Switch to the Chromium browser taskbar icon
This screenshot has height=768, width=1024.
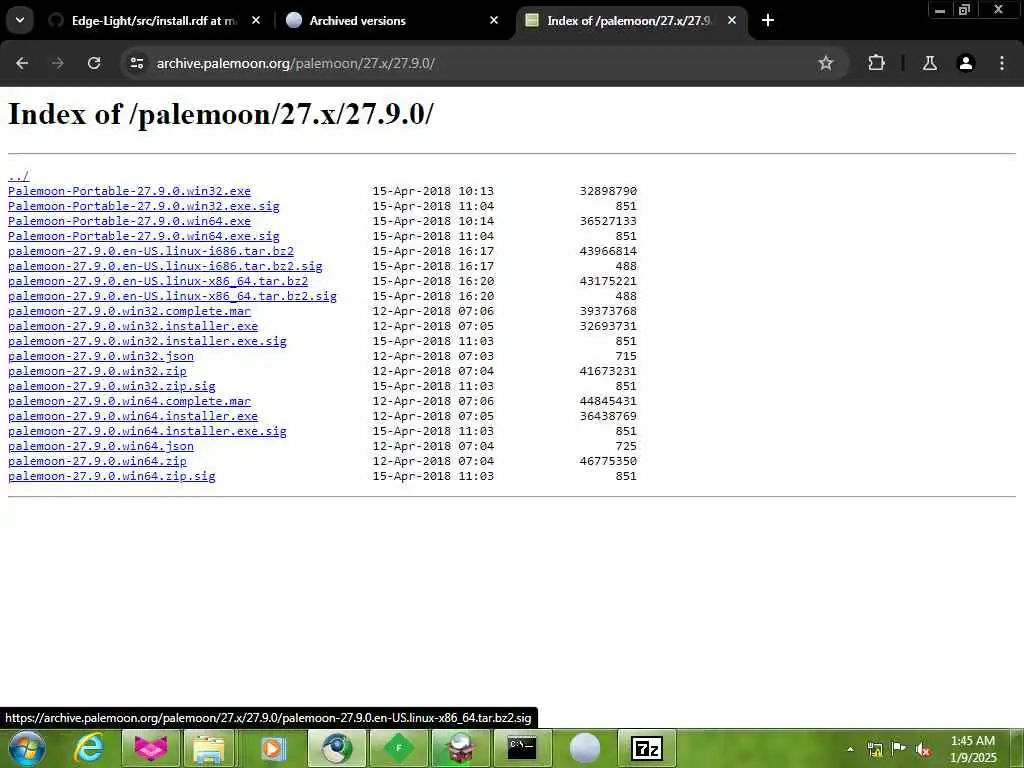337,748
